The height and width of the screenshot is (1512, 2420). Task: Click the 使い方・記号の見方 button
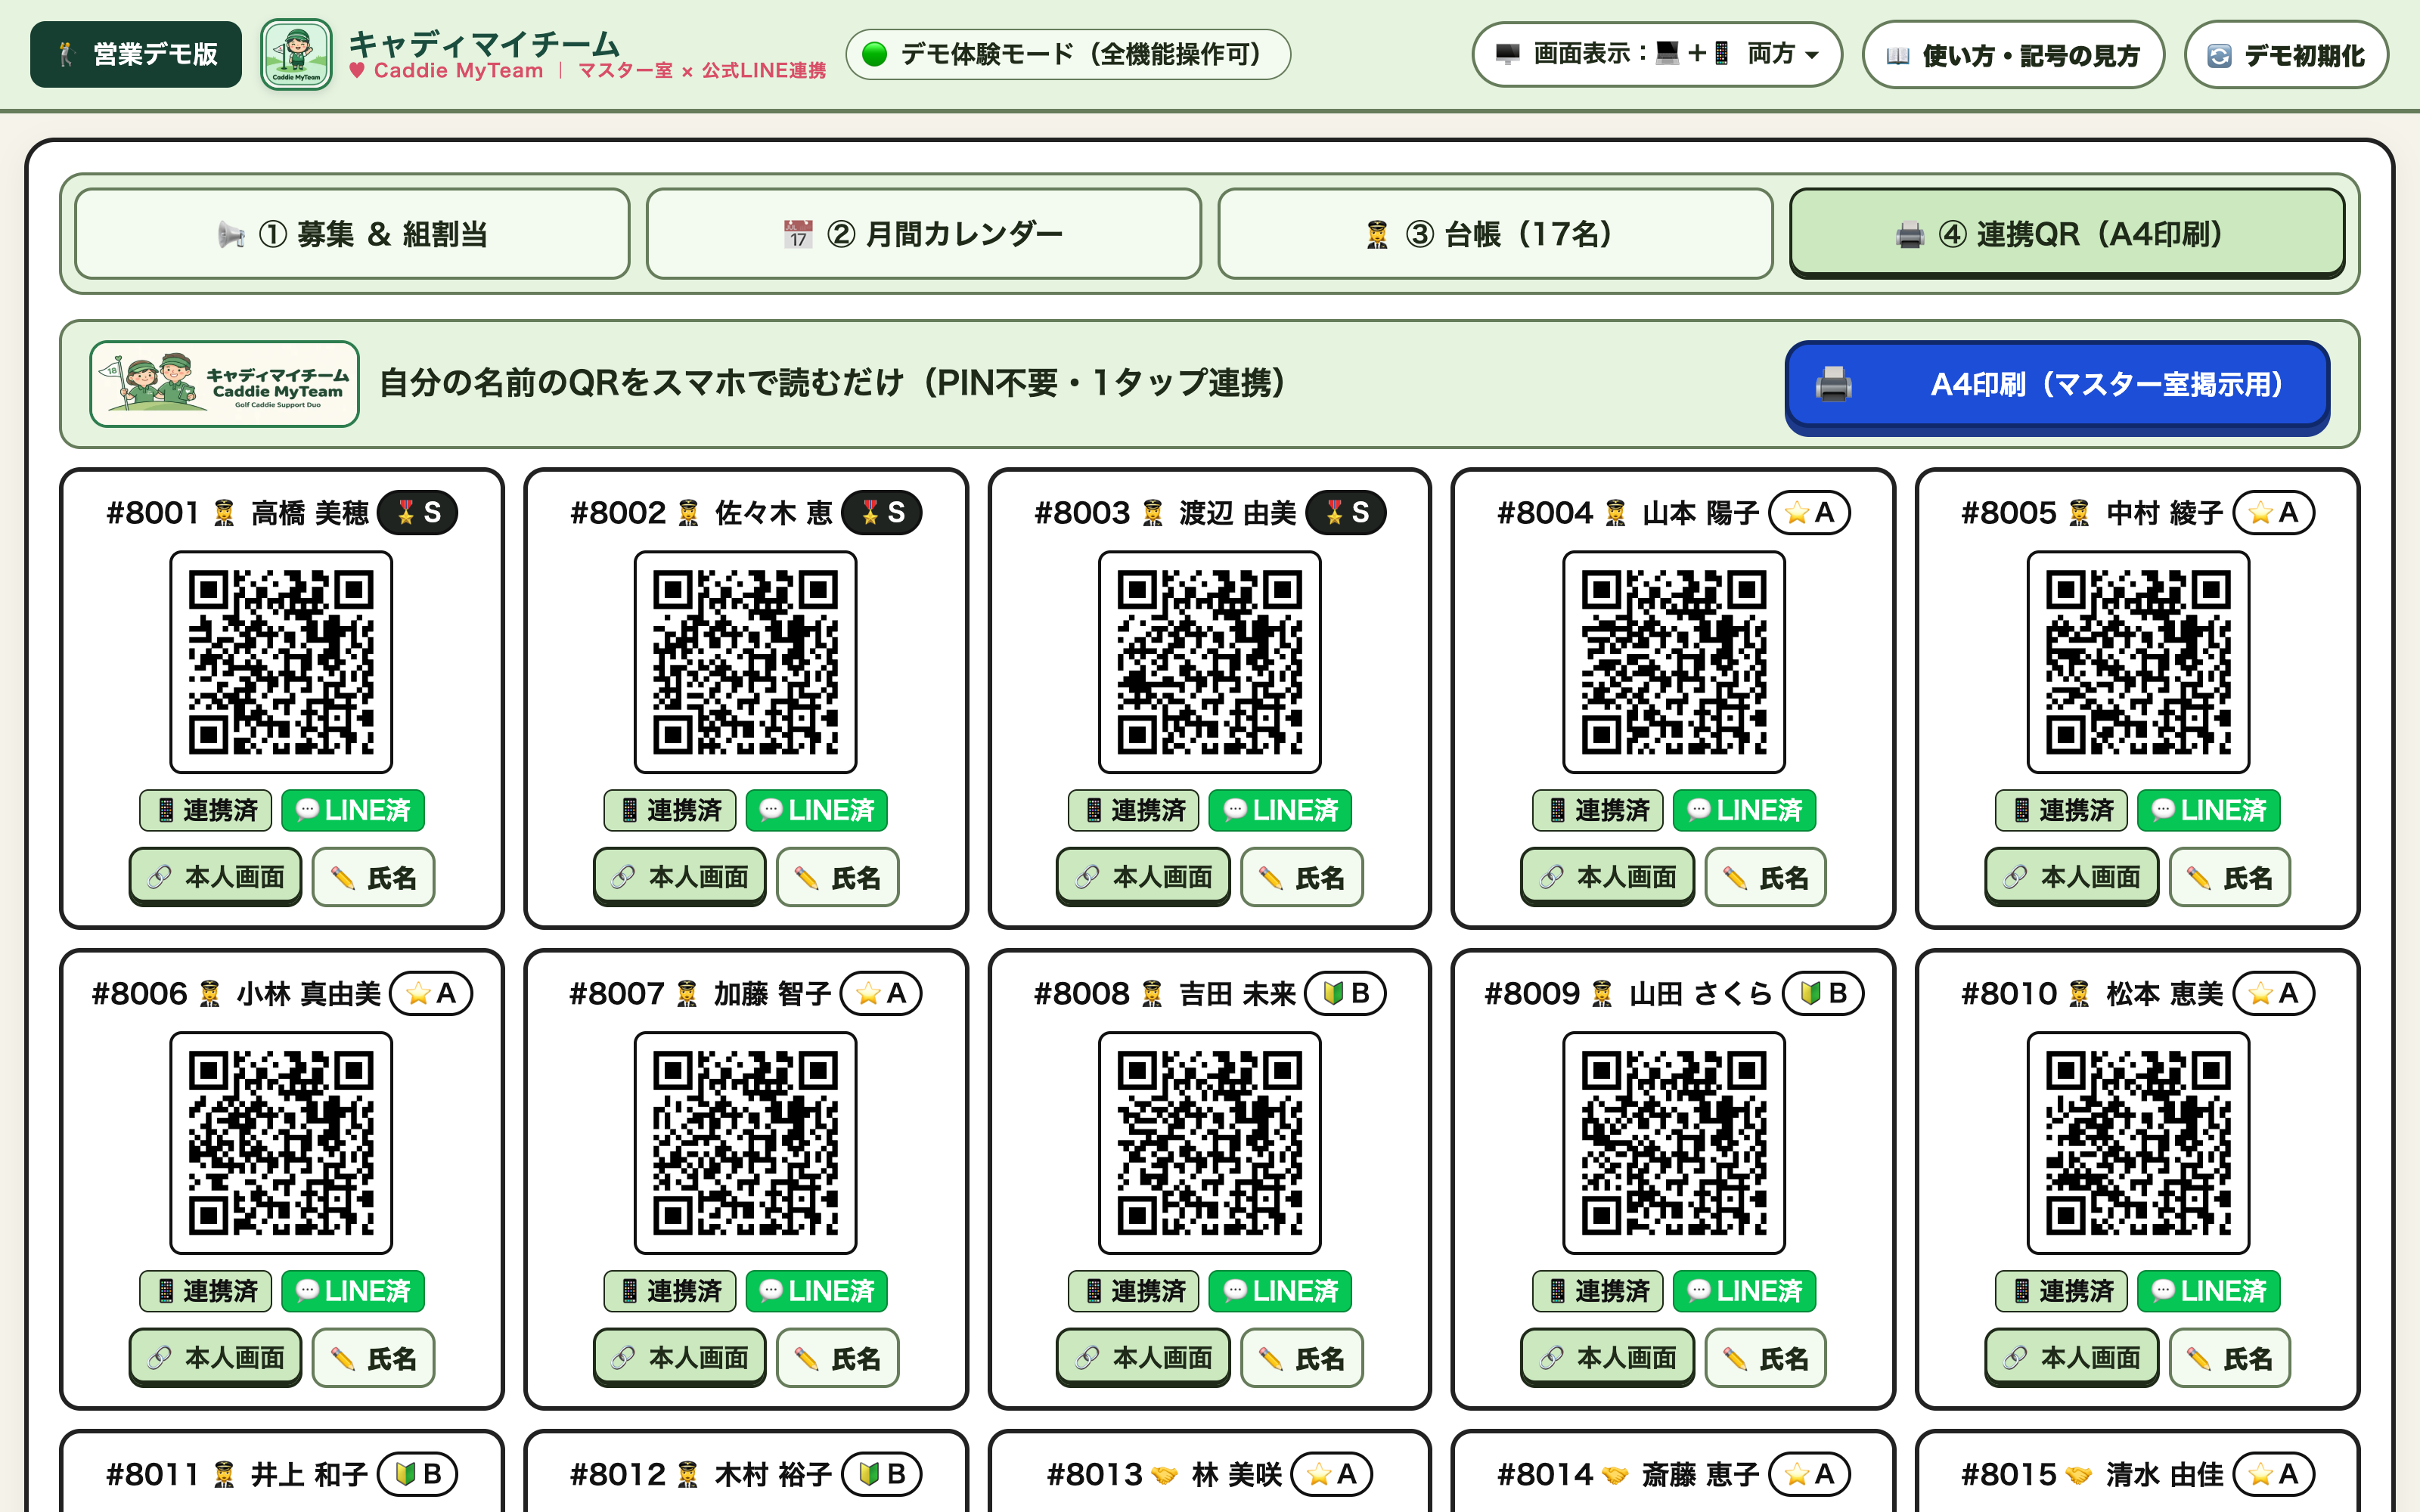coord(2013,54)
